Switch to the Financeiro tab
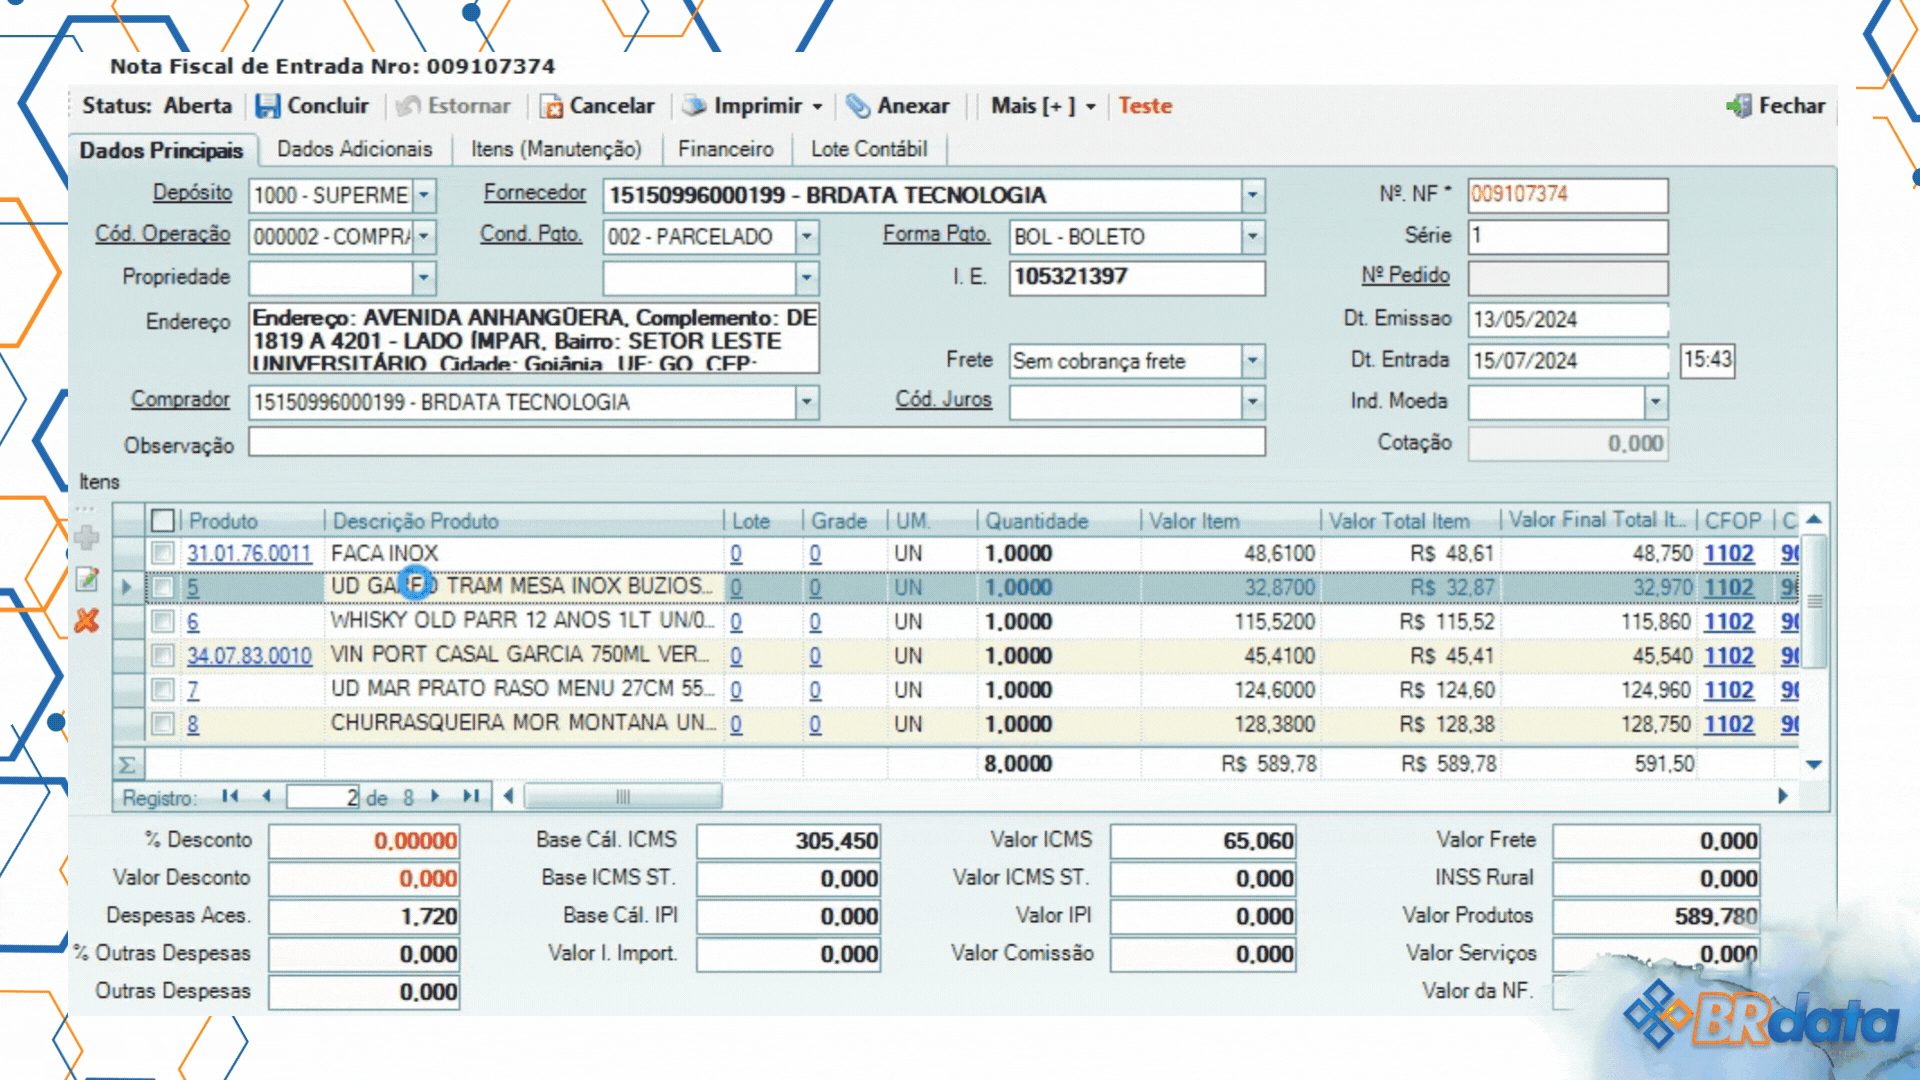Viewport: 1920px width, 1080px height. click(x=725, y=149)
